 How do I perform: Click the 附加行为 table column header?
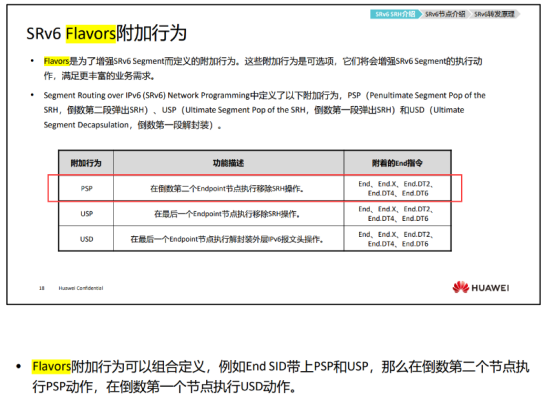(86, 163)
